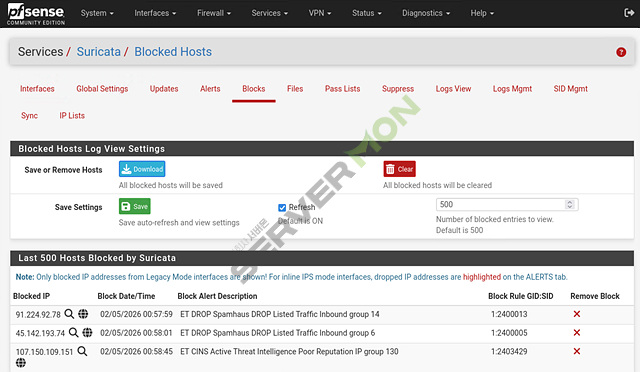The height and width of the screenshot is (372, 640).
Task: Click GID:SID value 1:2400013
Action: 509,314
